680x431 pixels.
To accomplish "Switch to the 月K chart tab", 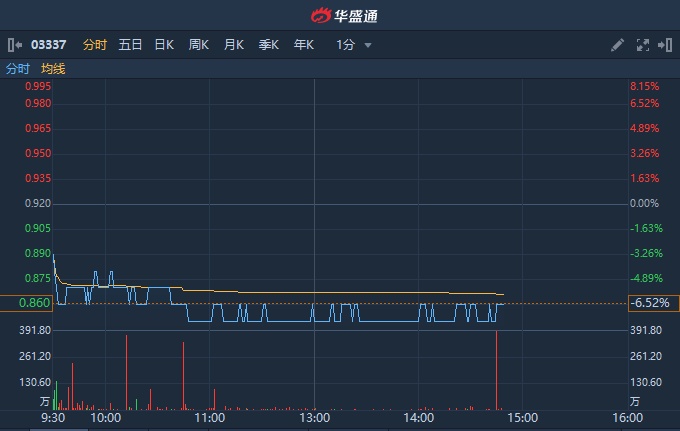I will click(x=234, y=45).
